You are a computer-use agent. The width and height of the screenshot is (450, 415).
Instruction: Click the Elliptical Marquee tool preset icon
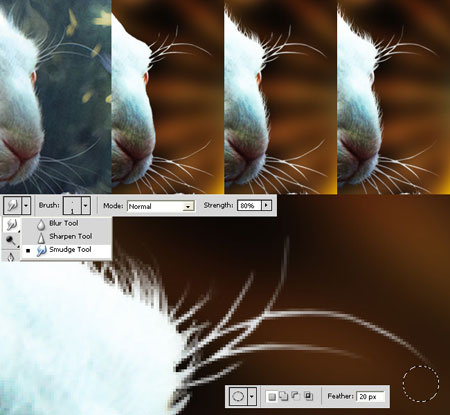(x=238, y=396)
